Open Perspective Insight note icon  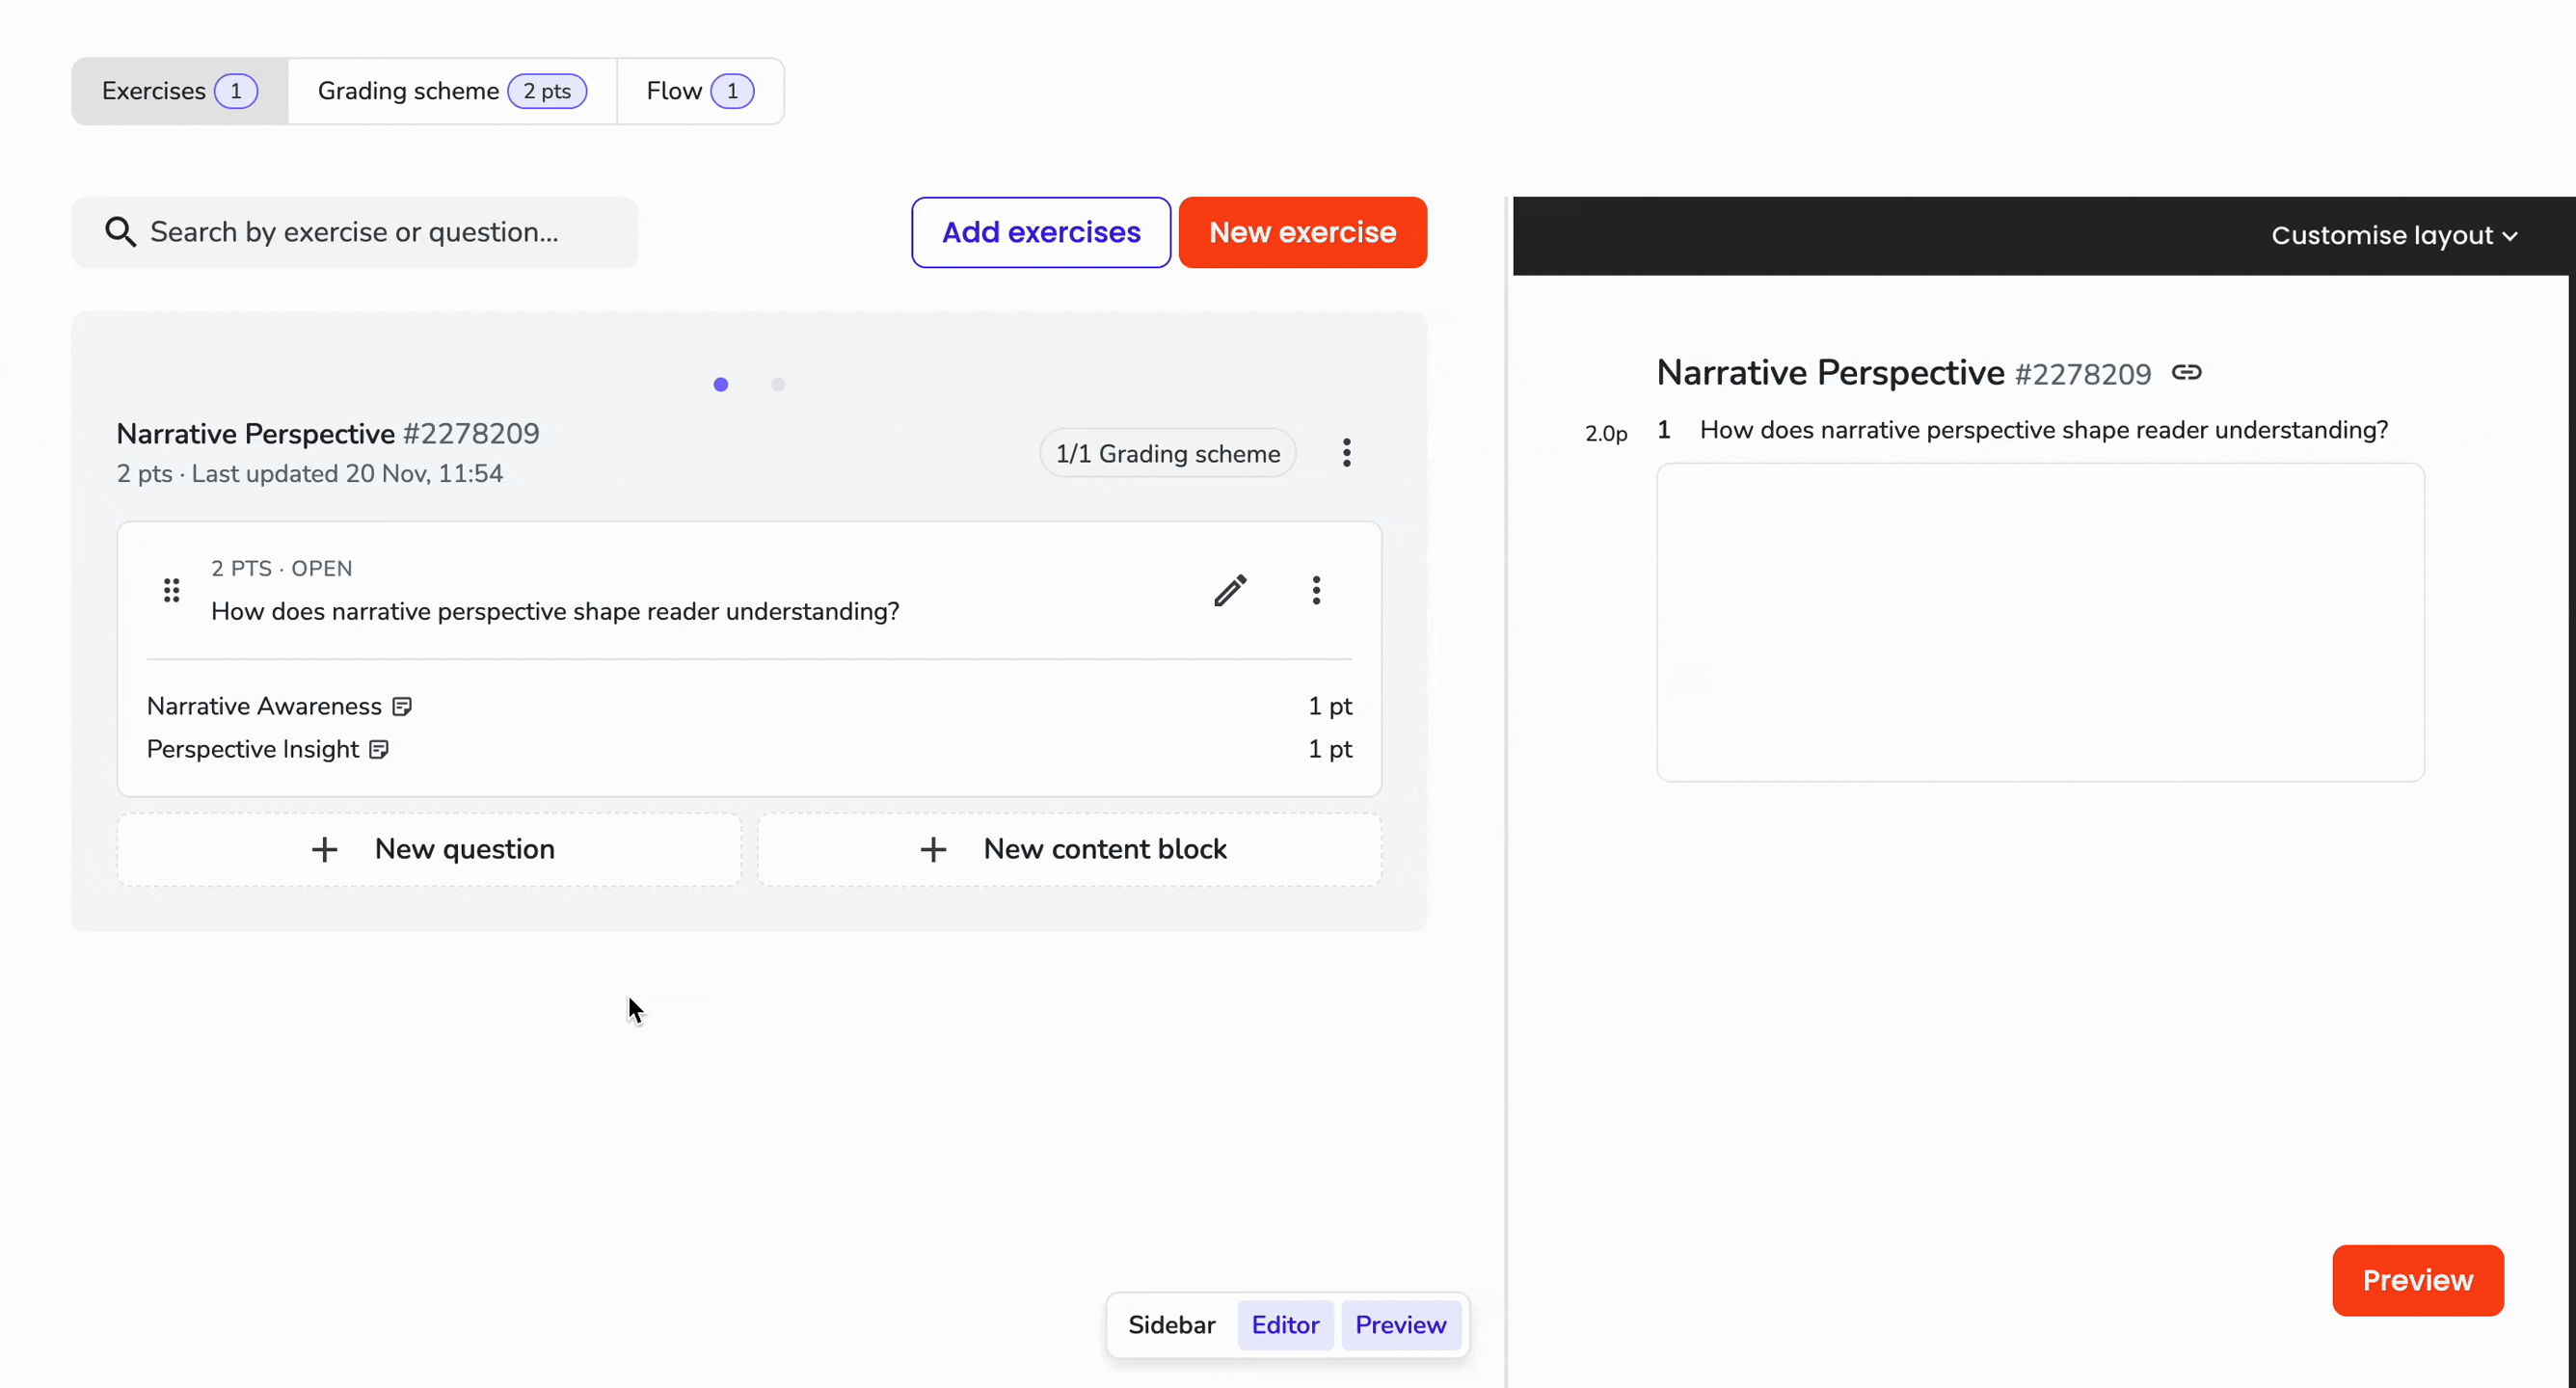point(379,750)
